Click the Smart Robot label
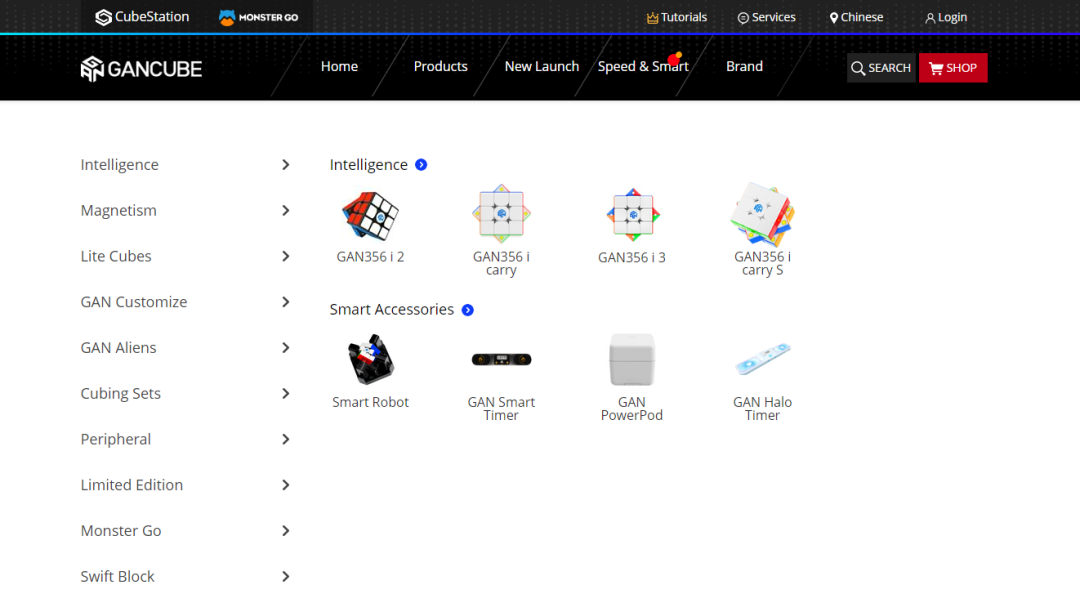This screenshot has width=1080, height=603. click(x=371, y=402)
